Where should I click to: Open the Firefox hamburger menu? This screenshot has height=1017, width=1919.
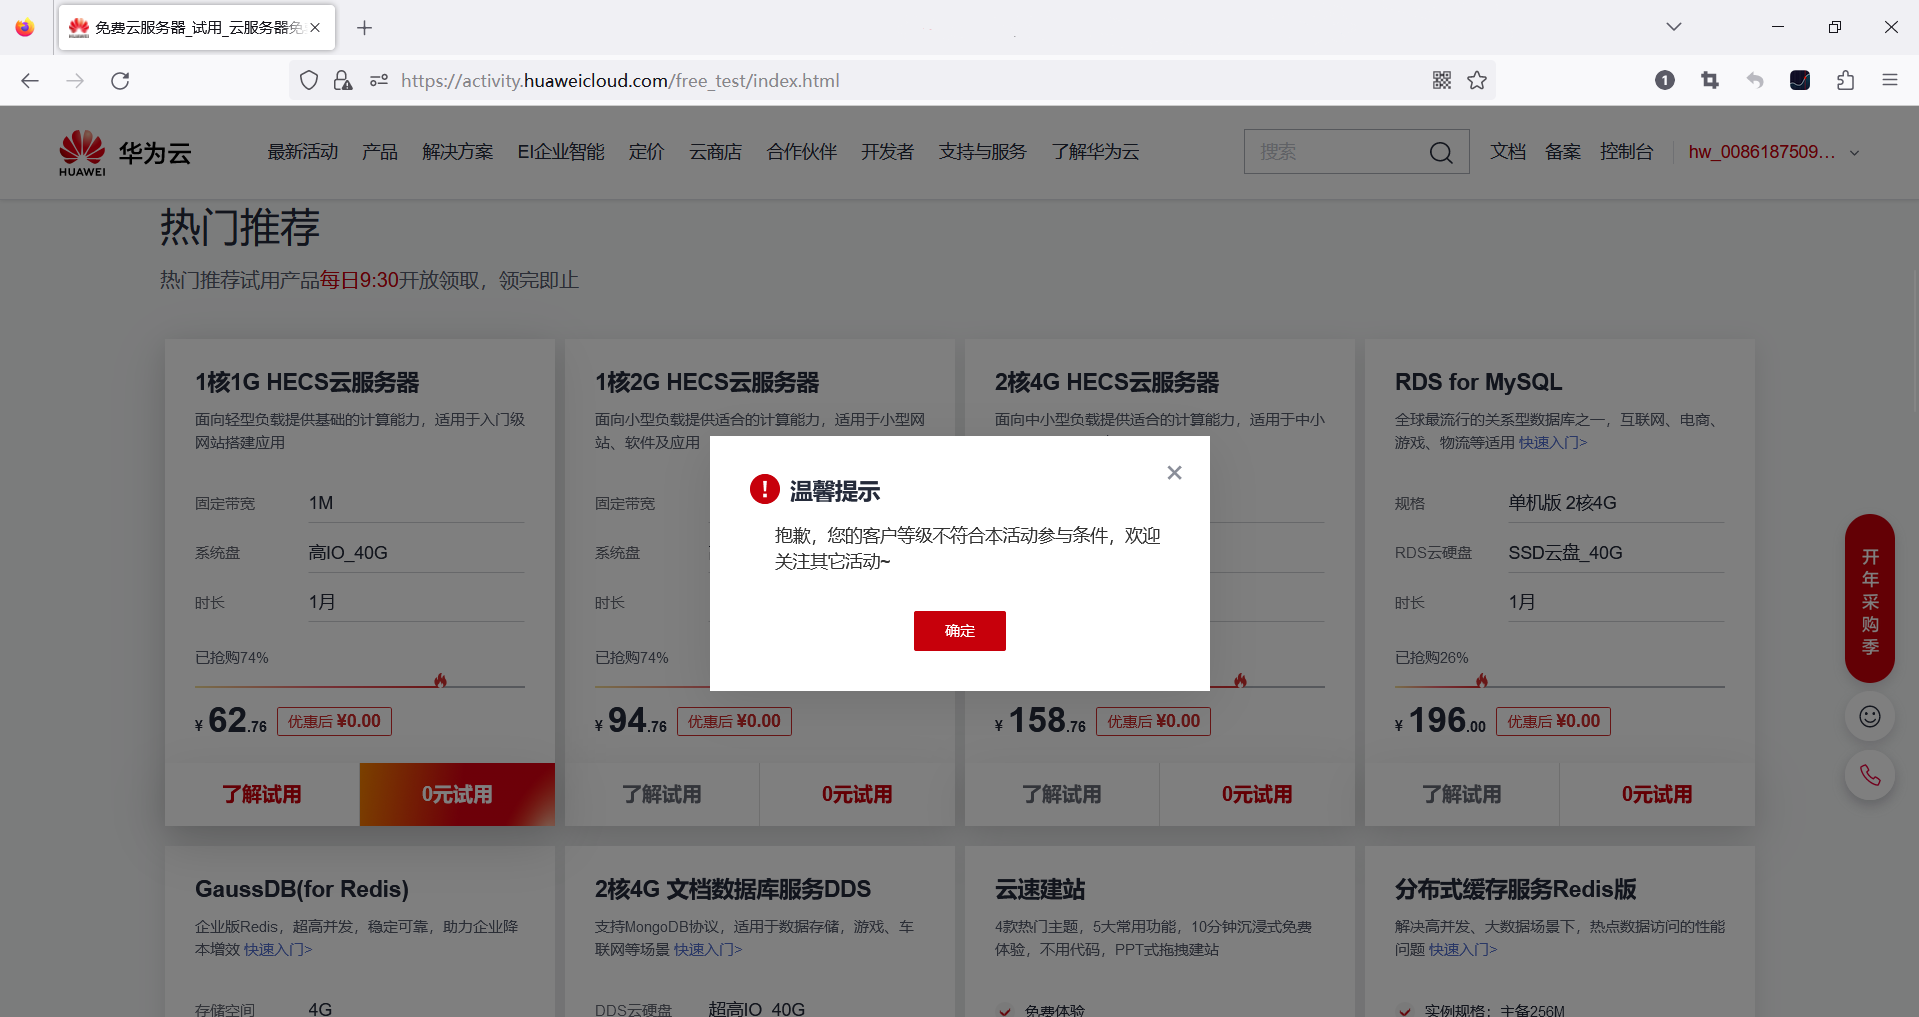pos(1890,80)
